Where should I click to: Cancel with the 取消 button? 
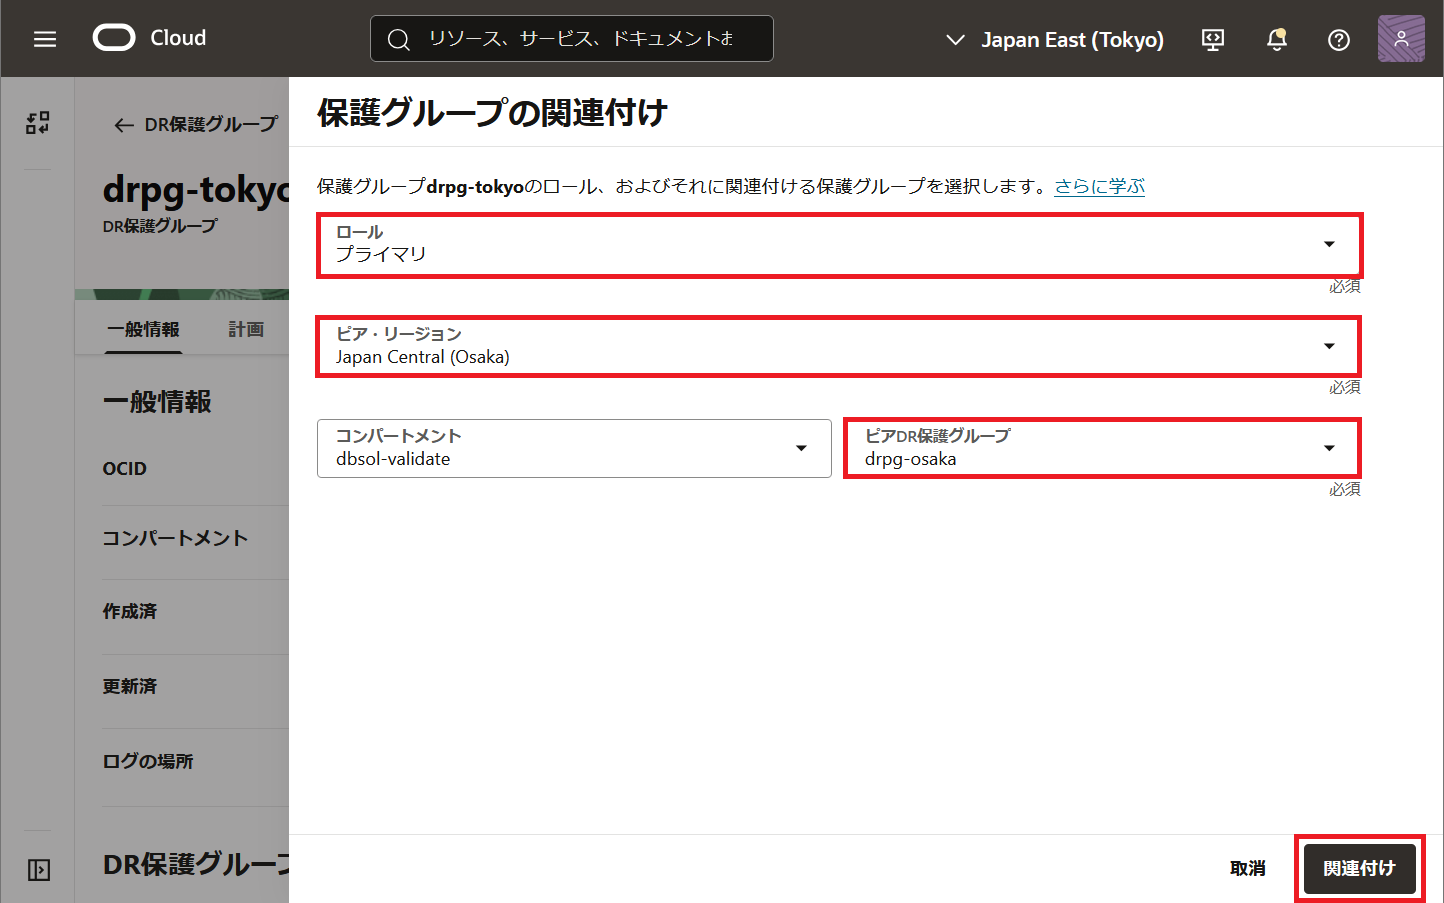pyautogui.click(x=1247, y=868)
